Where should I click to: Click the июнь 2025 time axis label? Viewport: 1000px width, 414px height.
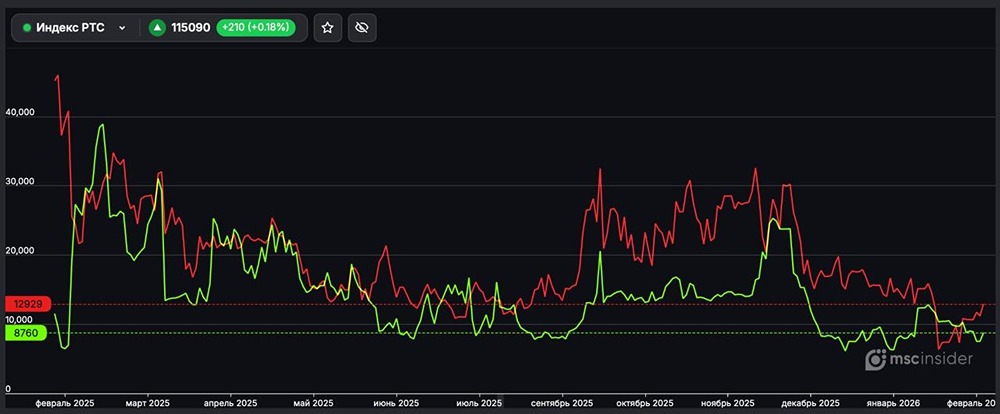tap(397, 404)
